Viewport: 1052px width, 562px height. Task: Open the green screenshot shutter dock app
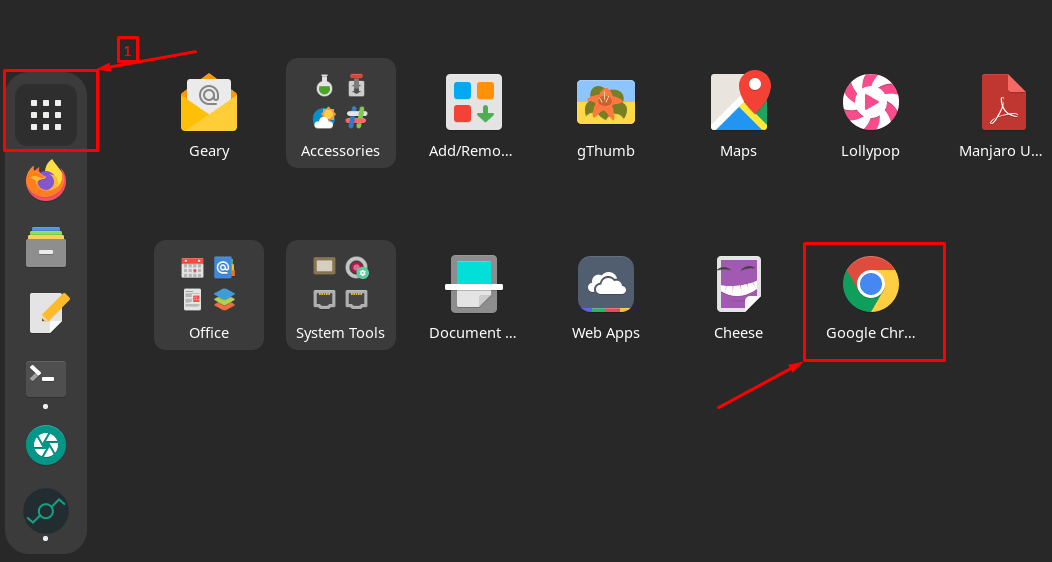(46, 445)
